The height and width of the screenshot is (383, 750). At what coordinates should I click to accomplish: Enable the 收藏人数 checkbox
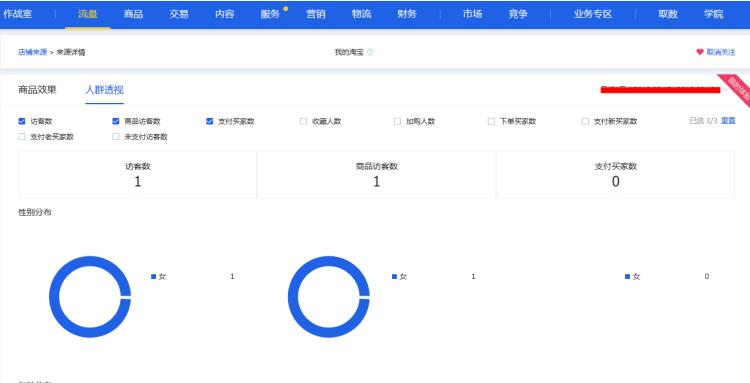click(x=303, y=121)
